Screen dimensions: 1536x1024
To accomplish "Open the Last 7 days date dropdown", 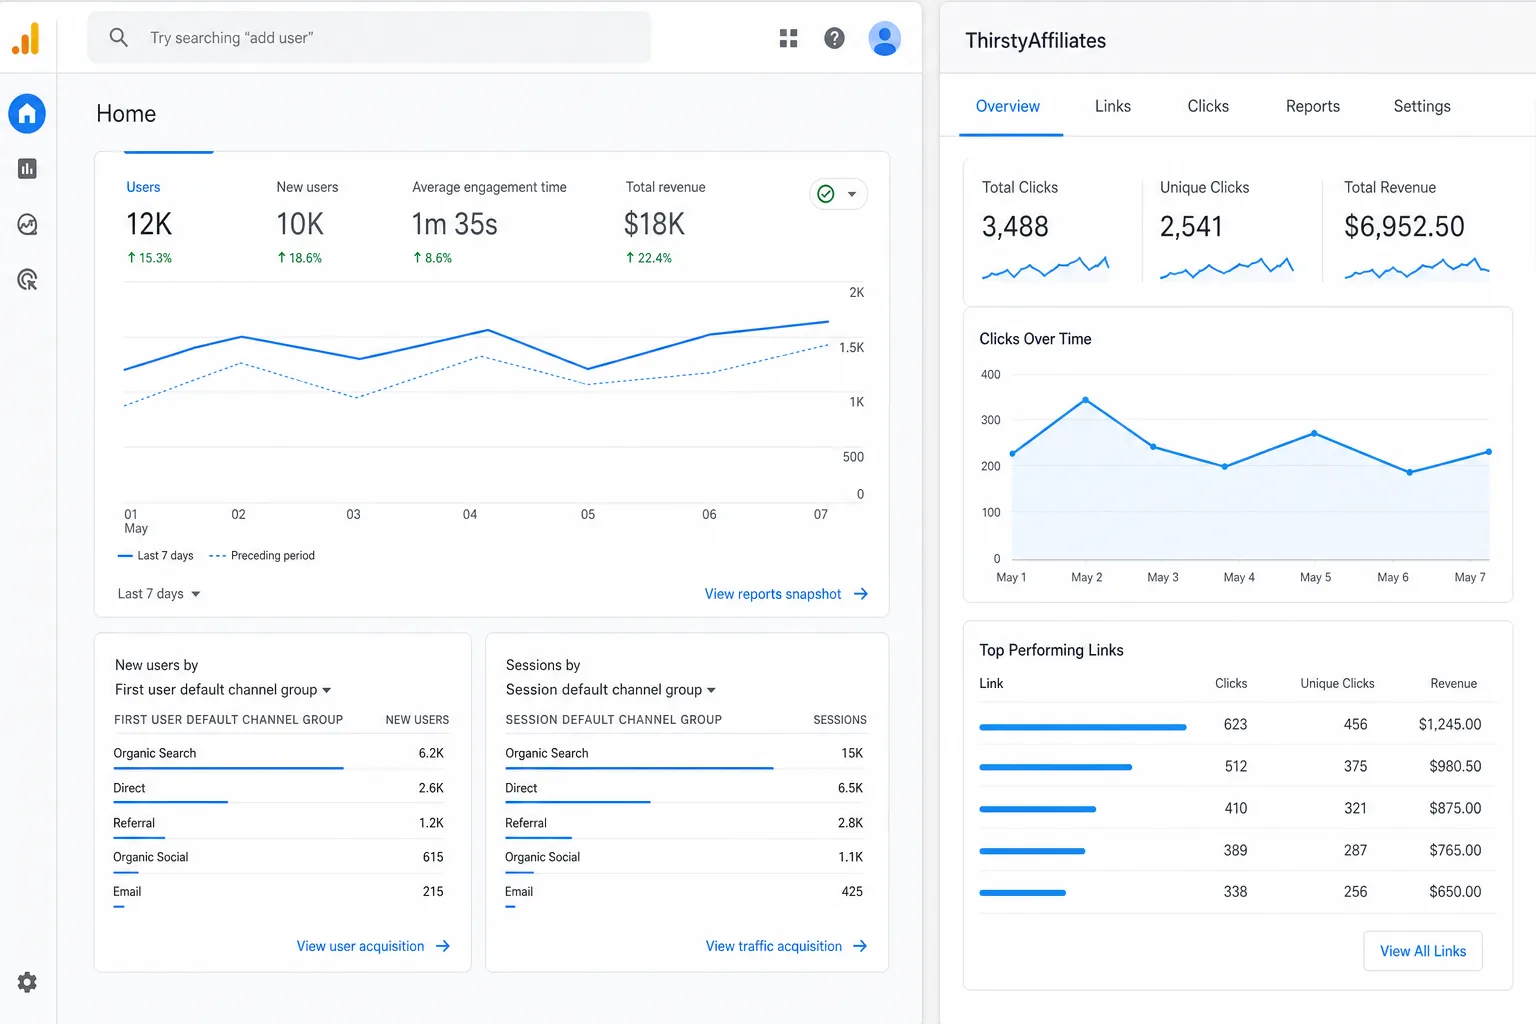I will [159, 594].
